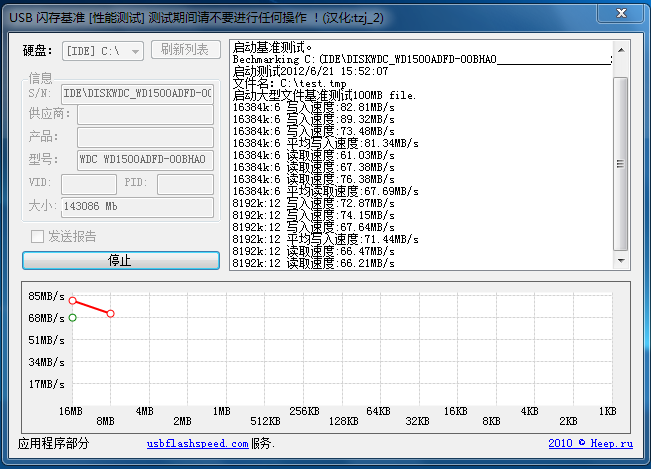The height and width of the screenshot is (469, 651).
Task: Click the 产品 product field
Action: [144, 137]
